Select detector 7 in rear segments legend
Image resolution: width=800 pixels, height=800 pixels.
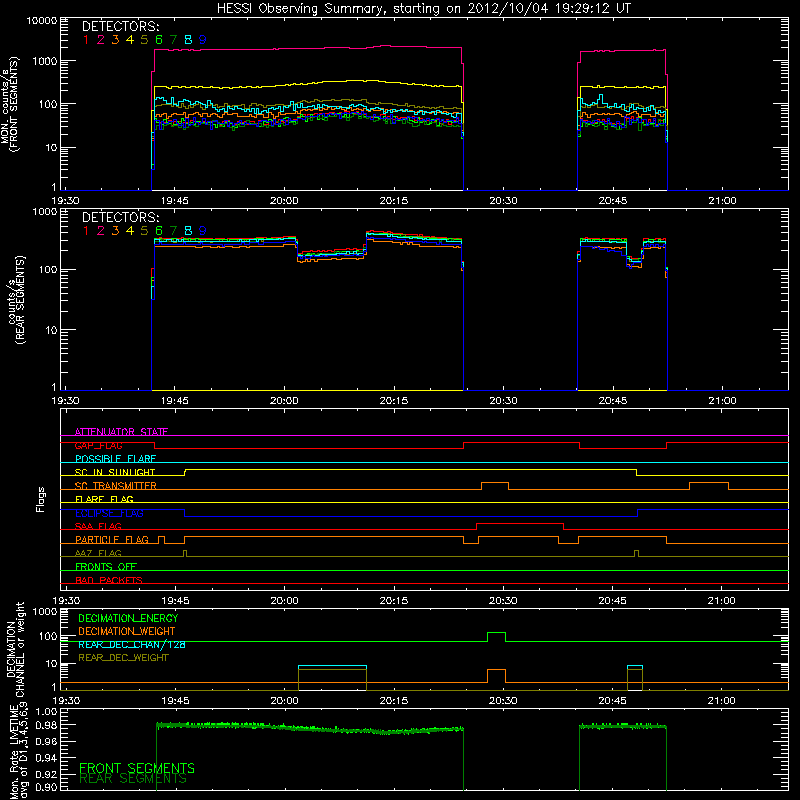[173, 231]
